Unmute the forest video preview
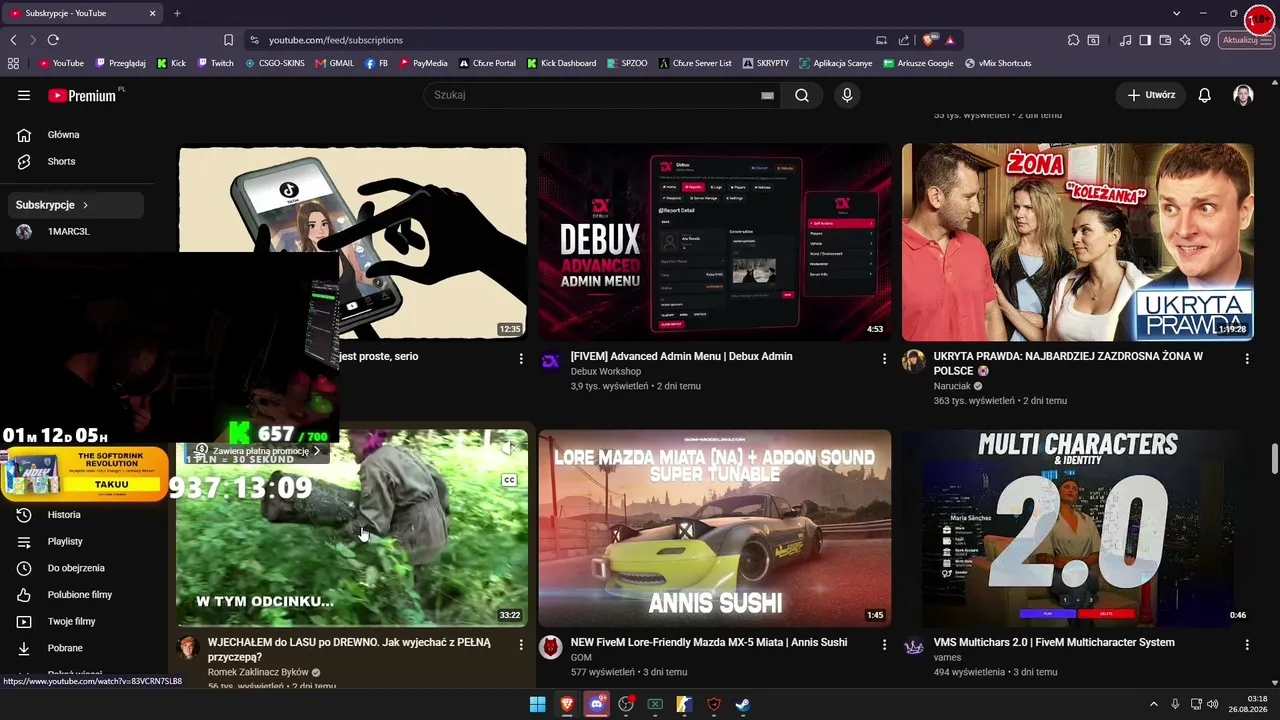 508,450
